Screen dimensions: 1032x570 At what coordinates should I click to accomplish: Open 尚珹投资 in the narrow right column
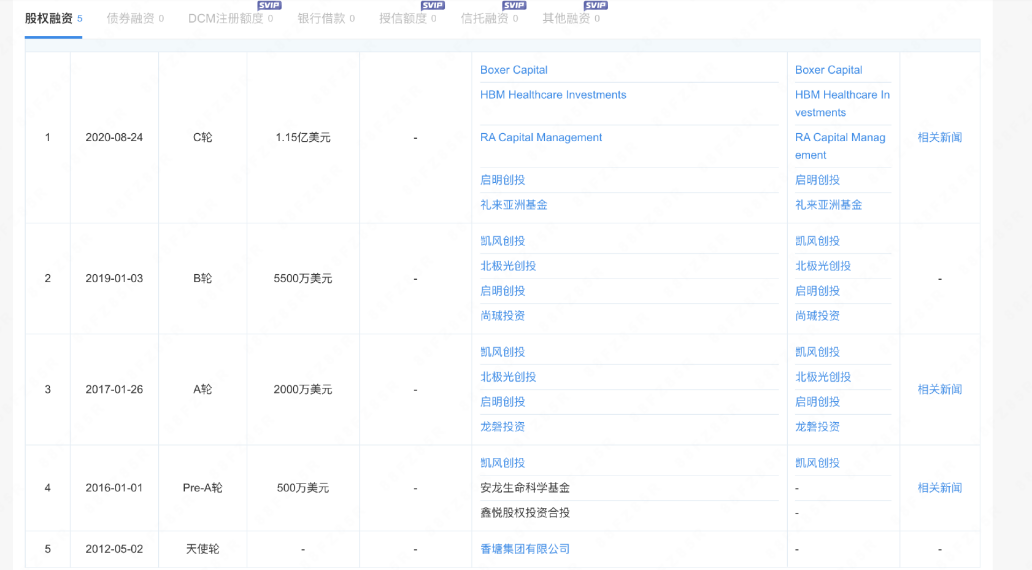[x=817, y=316]
